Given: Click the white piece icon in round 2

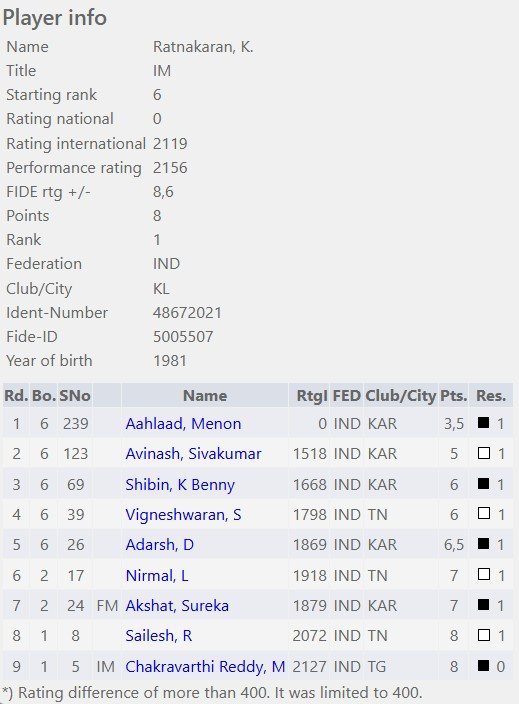Looking at the screenshot, I should coord(484,453).
